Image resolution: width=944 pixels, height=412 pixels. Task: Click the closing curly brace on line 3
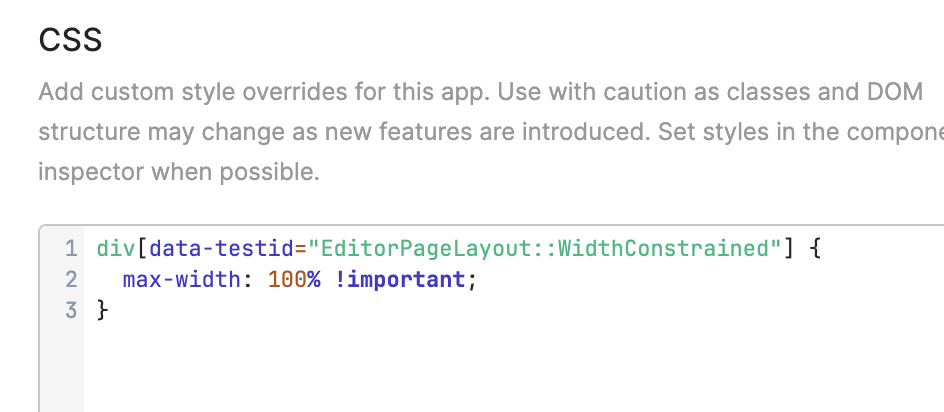click(x=102, y=310)
